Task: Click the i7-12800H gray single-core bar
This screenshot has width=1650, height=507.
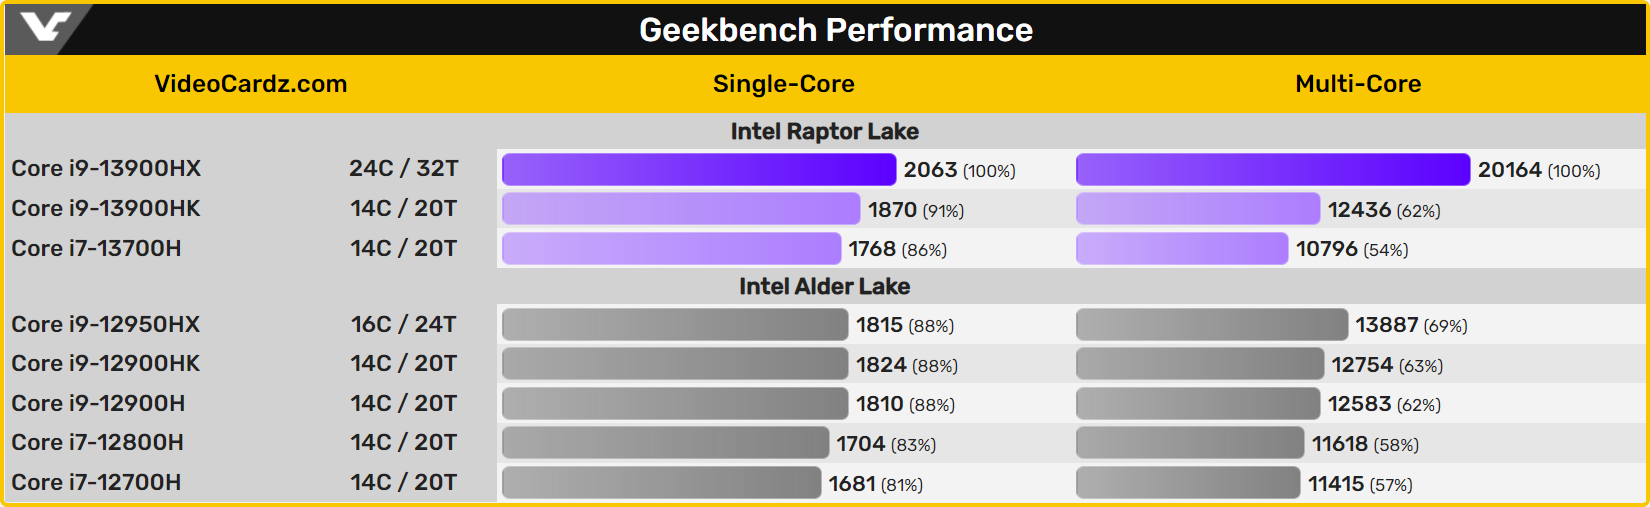Action: (665, 443)
